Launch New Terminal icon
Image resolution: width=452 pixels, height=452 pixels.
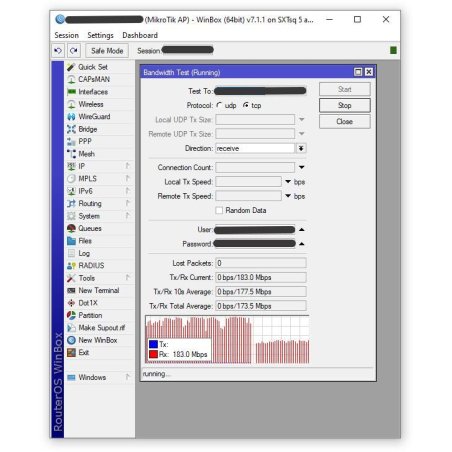pyautogui.click(x=71, y=290)
